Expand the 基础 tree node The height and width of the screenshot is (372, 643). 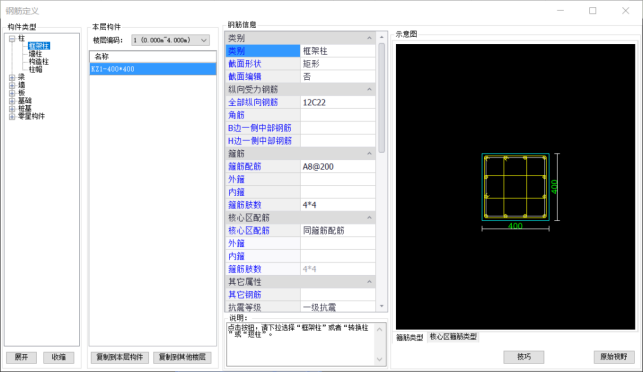(12, 100)
